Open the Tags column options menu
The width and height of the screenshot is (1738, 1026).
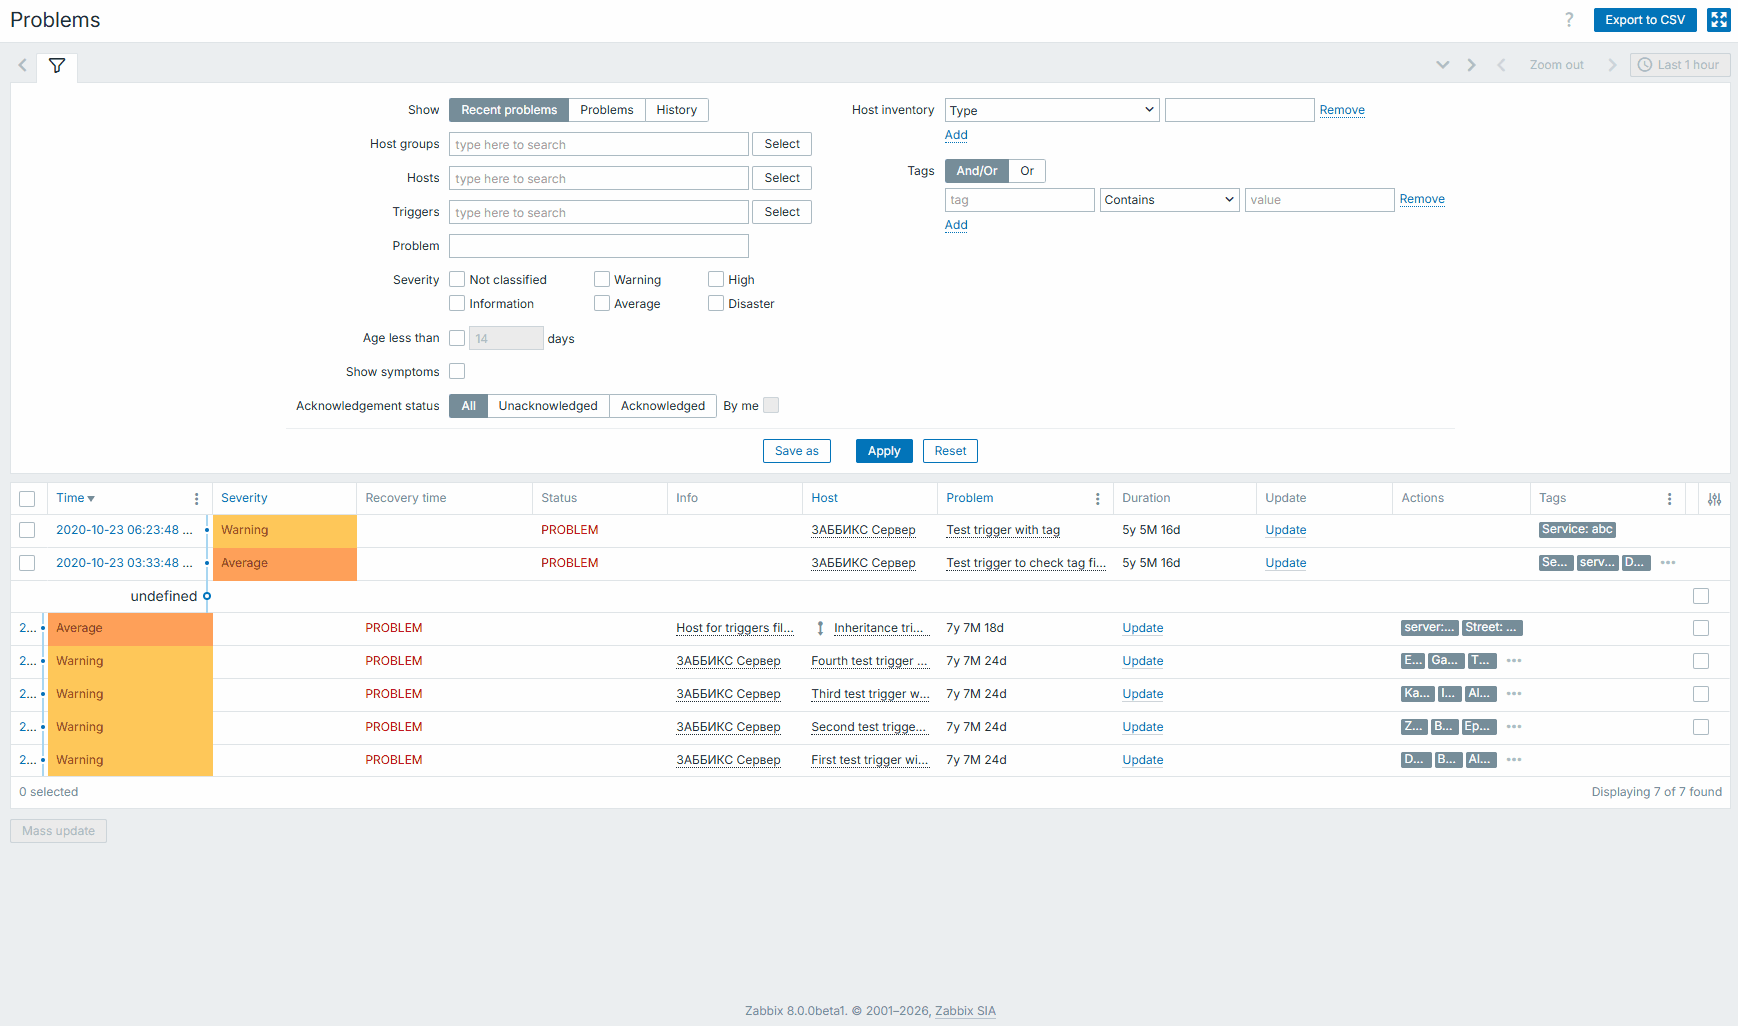click(x=1669, y=499)
